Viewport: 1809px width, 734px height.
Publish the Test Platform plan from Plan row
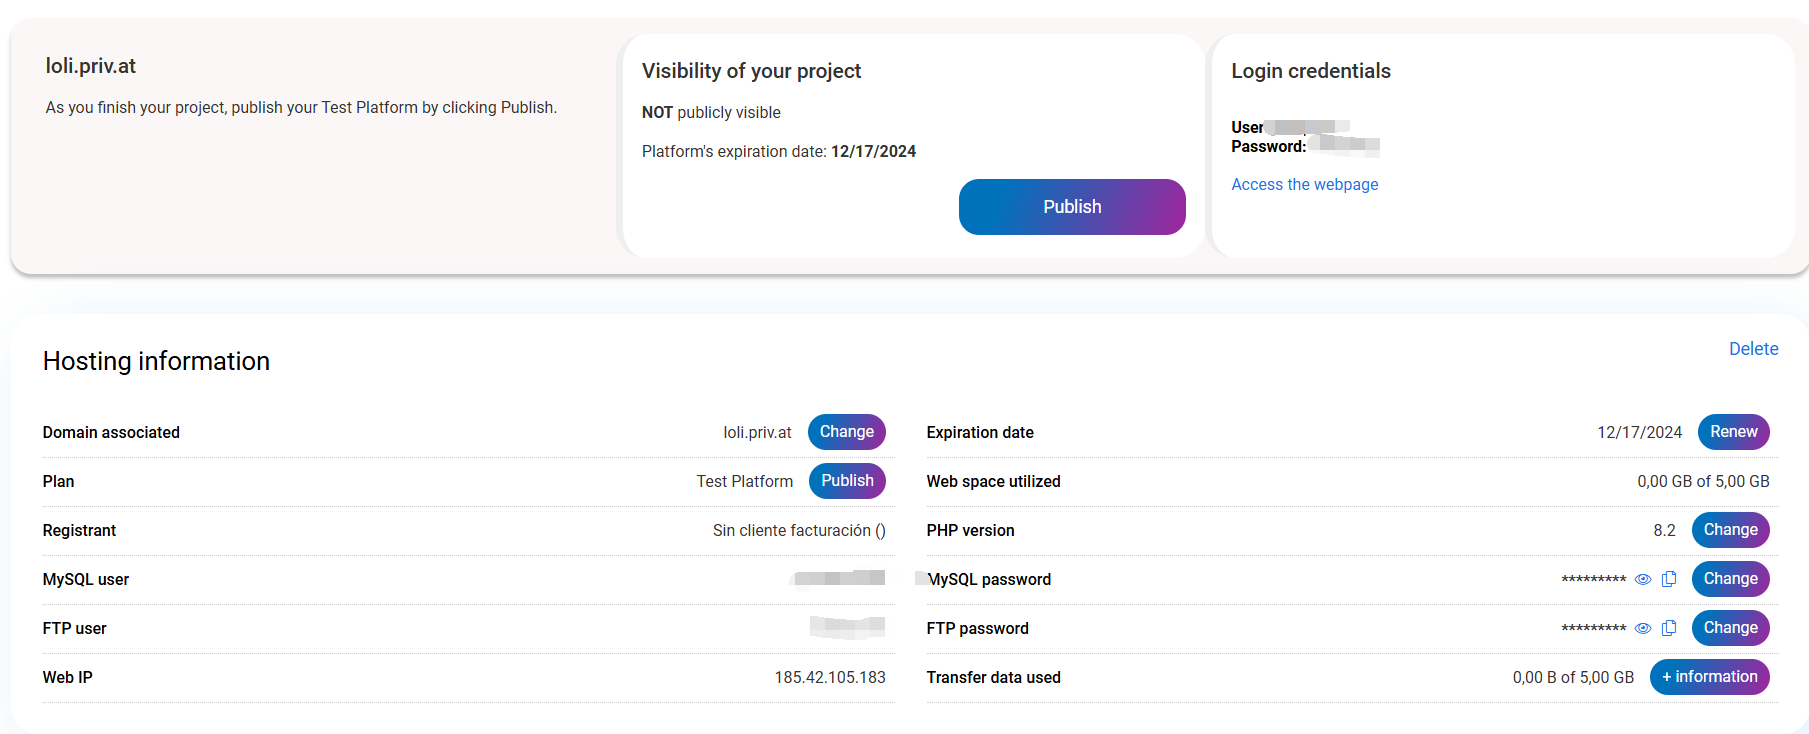pyautogui.click(x=846, y=481)
